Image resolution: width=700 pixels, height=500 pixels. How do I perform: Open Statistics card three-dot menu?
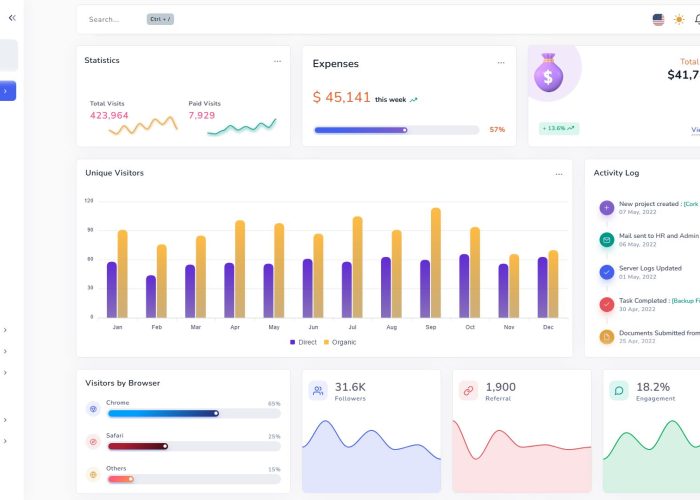point(277,61)
